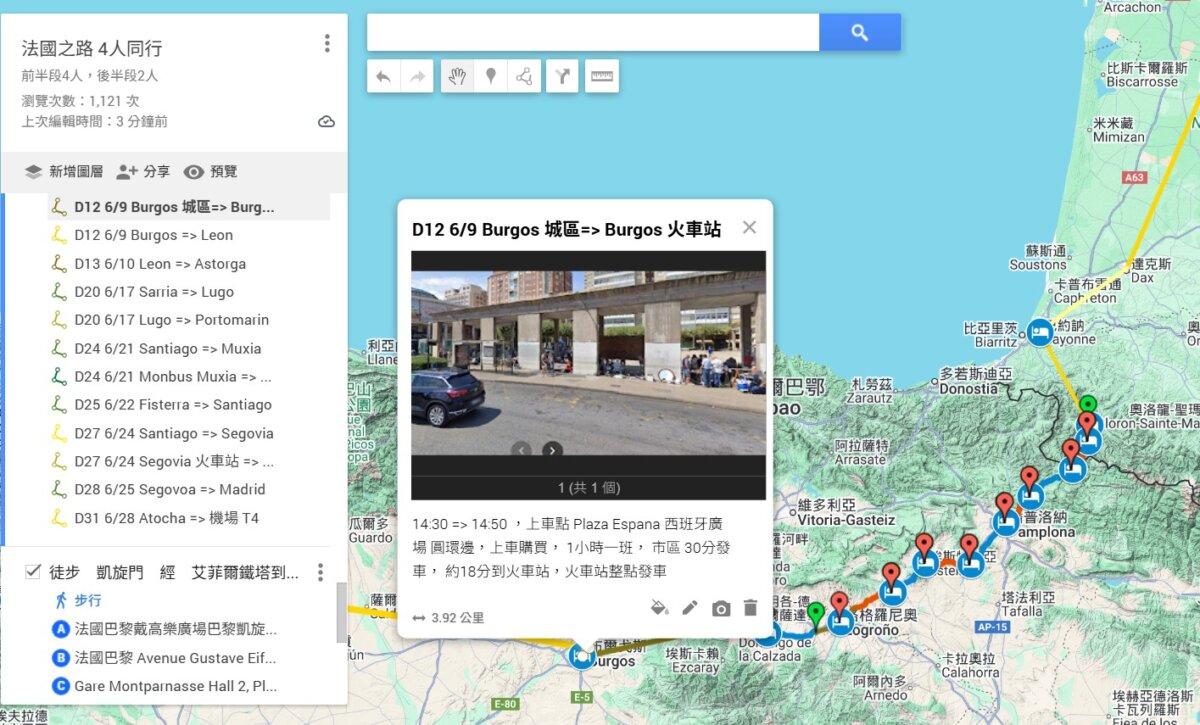Screen dimensions: 1200x725
Task: Click the next photo arrow in Burgos popup
Action: [x=552, y=451]
